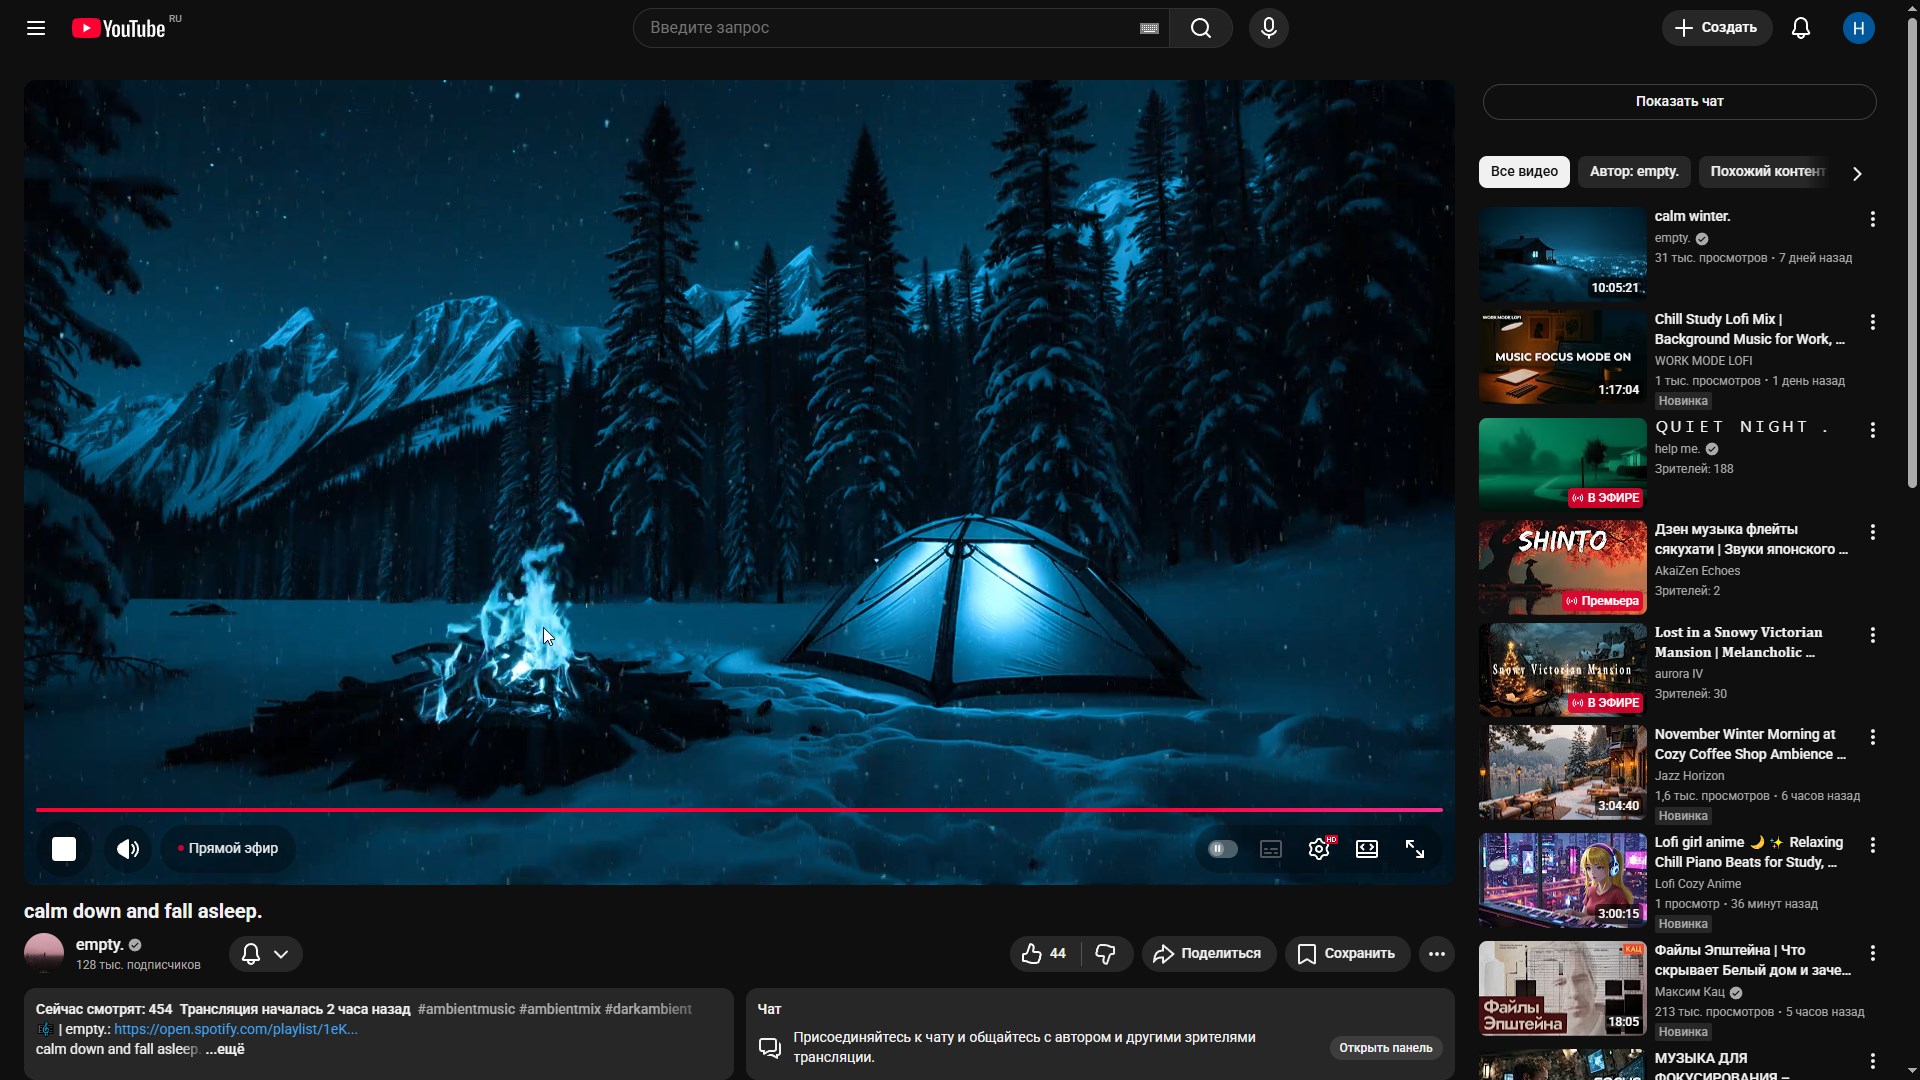1920x1080 pixels.
Task: Select the 'Похожий контент' filter chip
Action: [x=1766, y=172]
